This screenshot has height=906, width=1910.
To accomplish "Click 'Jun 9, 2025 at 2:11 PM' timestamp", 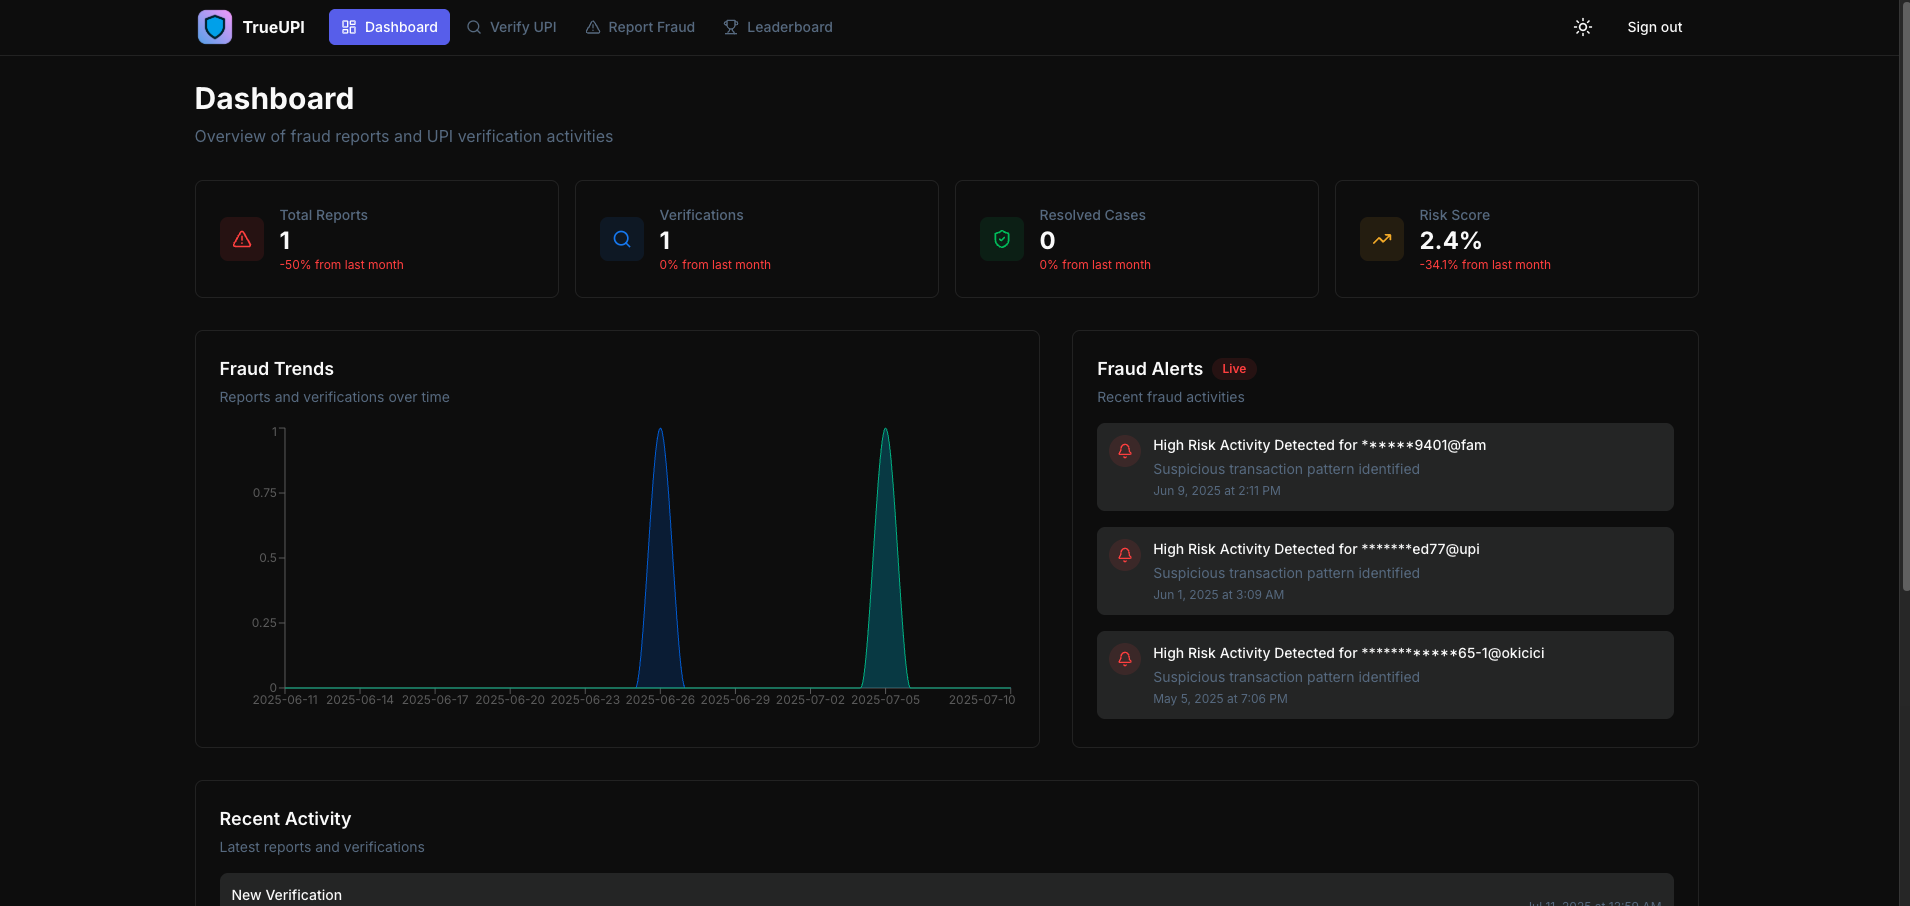I will 1216,491.
